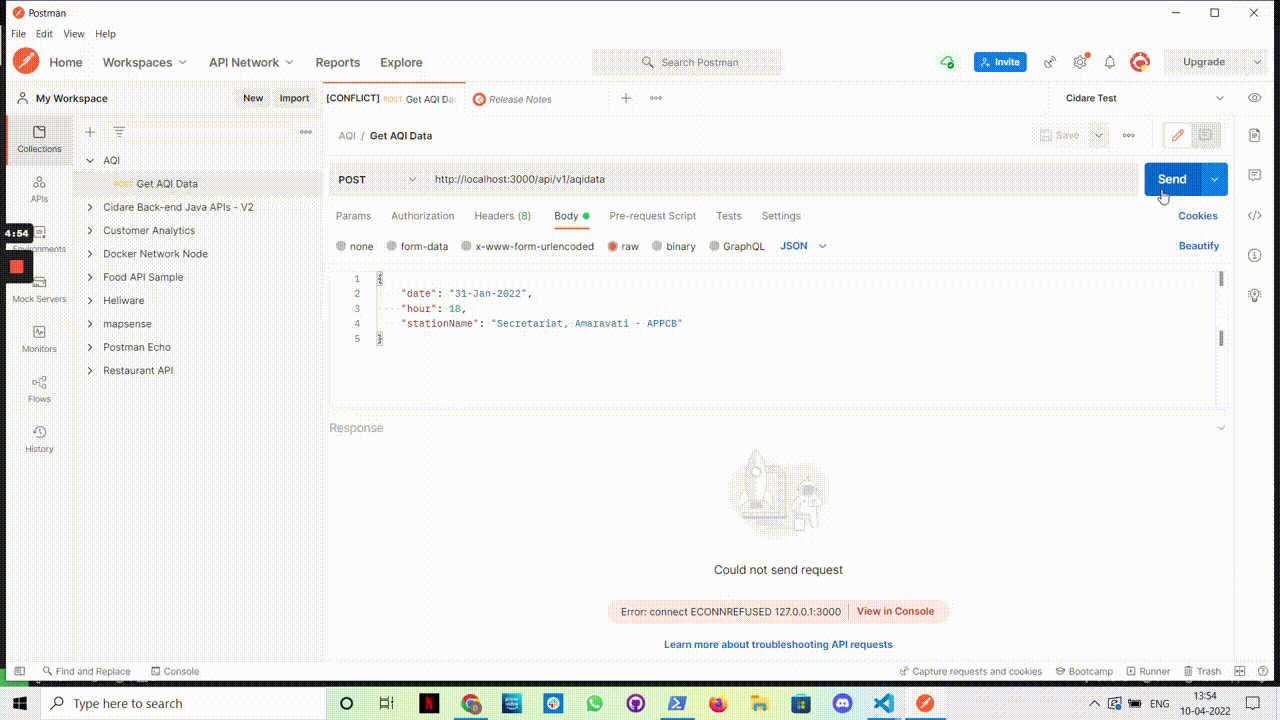Open the Flows sidebar panel

coord(39,390)
